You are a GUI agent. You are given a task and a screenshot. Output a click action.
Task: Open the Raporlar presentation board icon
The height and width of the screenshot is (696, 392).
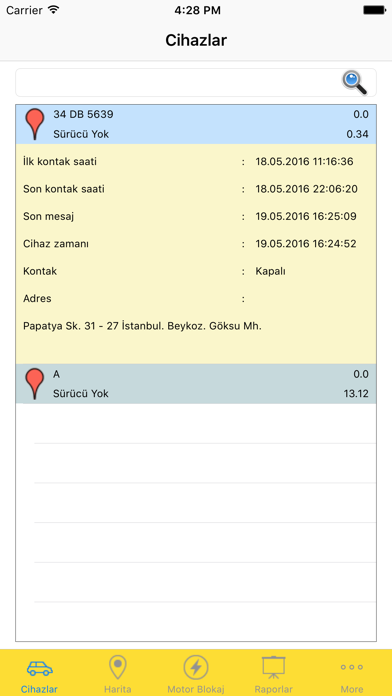pyautogui.click(x=274, y=667)
